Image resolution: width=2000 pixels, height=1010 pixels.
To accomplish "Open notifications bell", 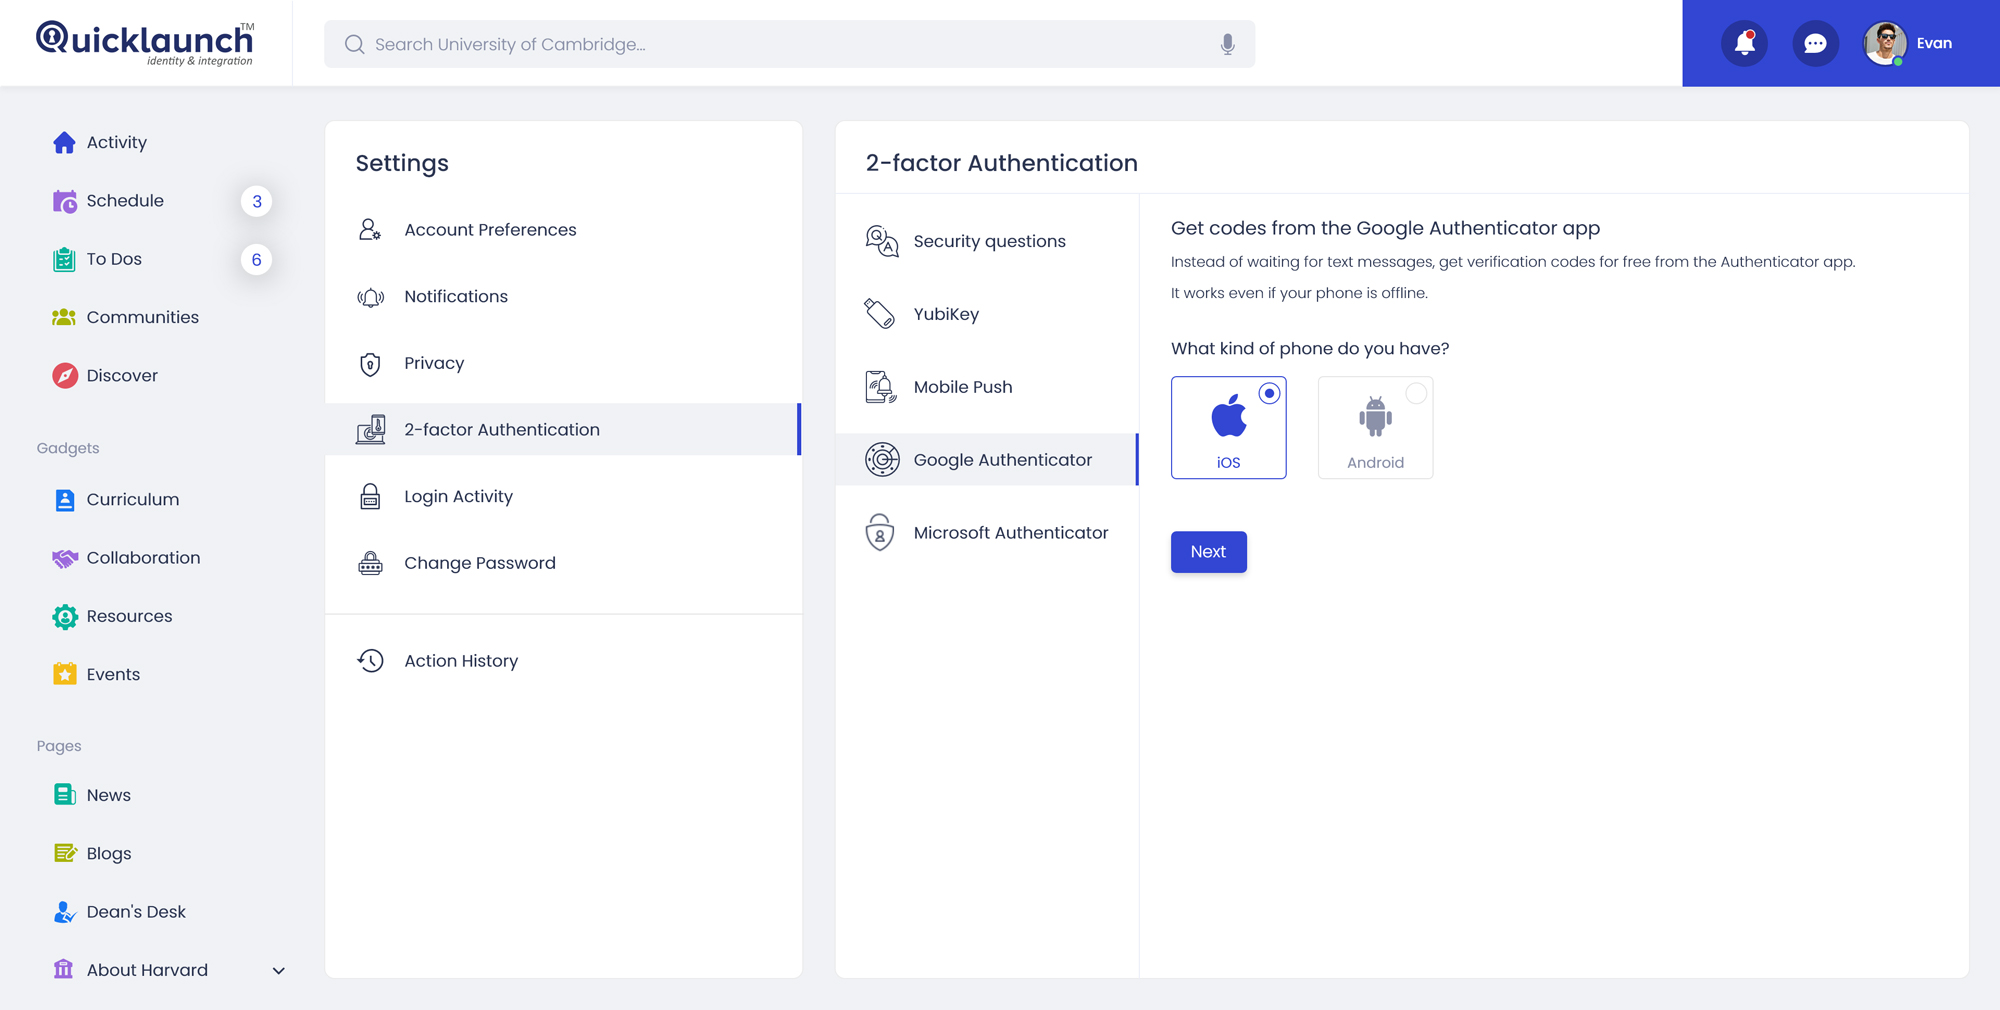I will pyautogui.click(x=1744, y=43).
